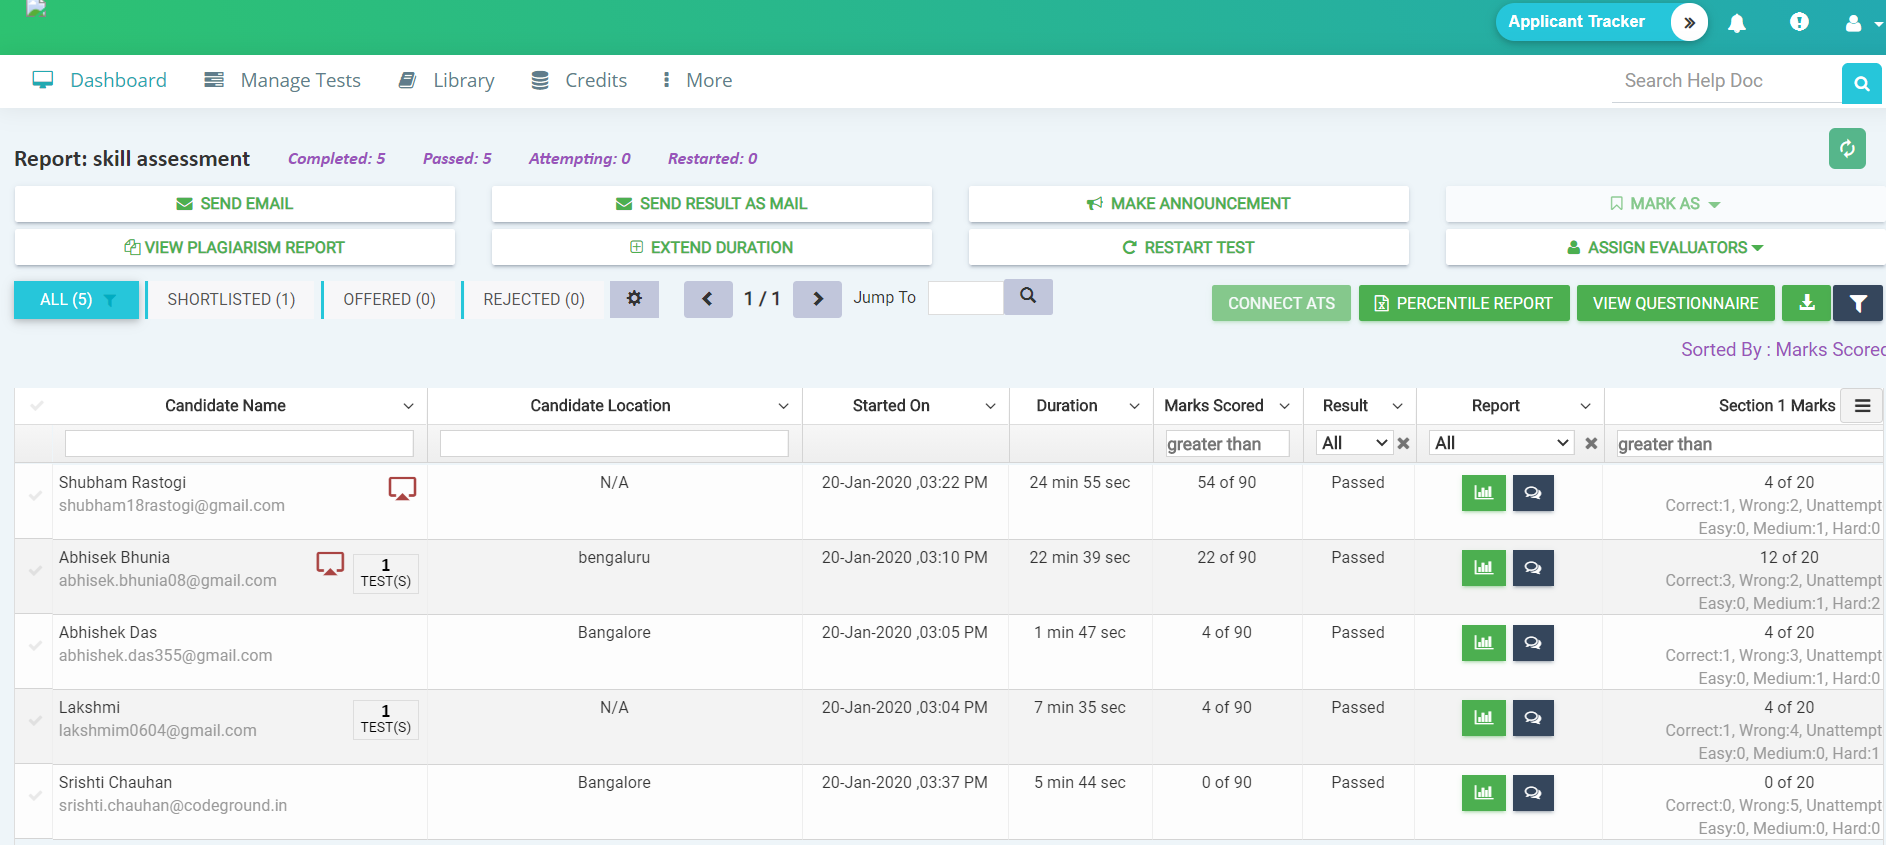The width and height of the screenshot is (1886, 845).
Task: Open the Credits menu
Action: pos(579,80)
